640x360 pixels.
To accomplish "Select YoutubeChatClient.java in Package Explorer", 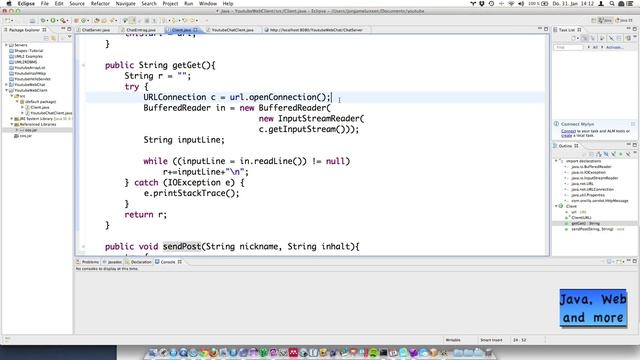I will click(51, 113).
